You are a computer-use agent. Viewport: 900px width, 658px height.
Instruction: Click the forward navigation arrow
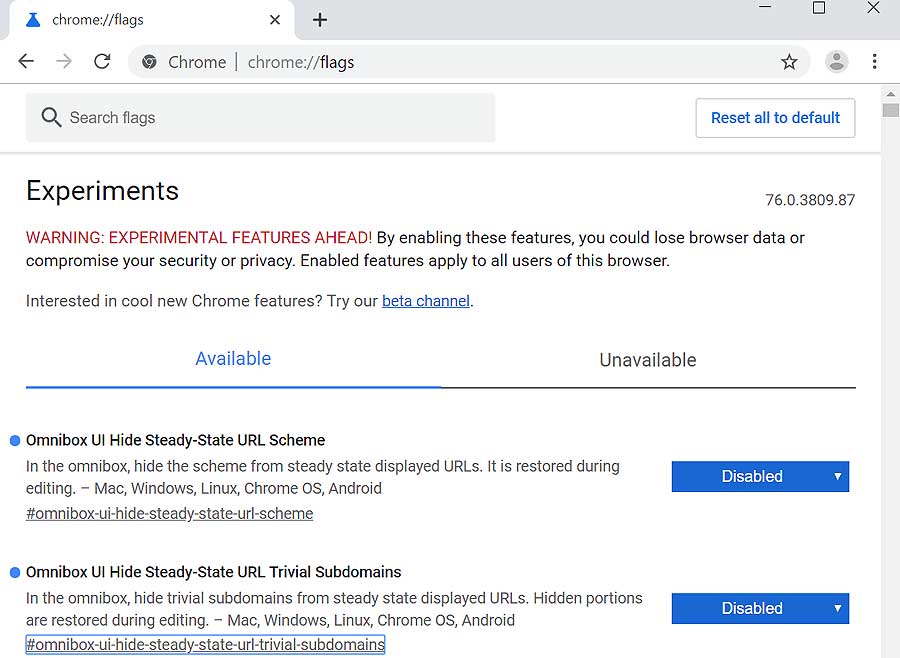click(64, 61)
